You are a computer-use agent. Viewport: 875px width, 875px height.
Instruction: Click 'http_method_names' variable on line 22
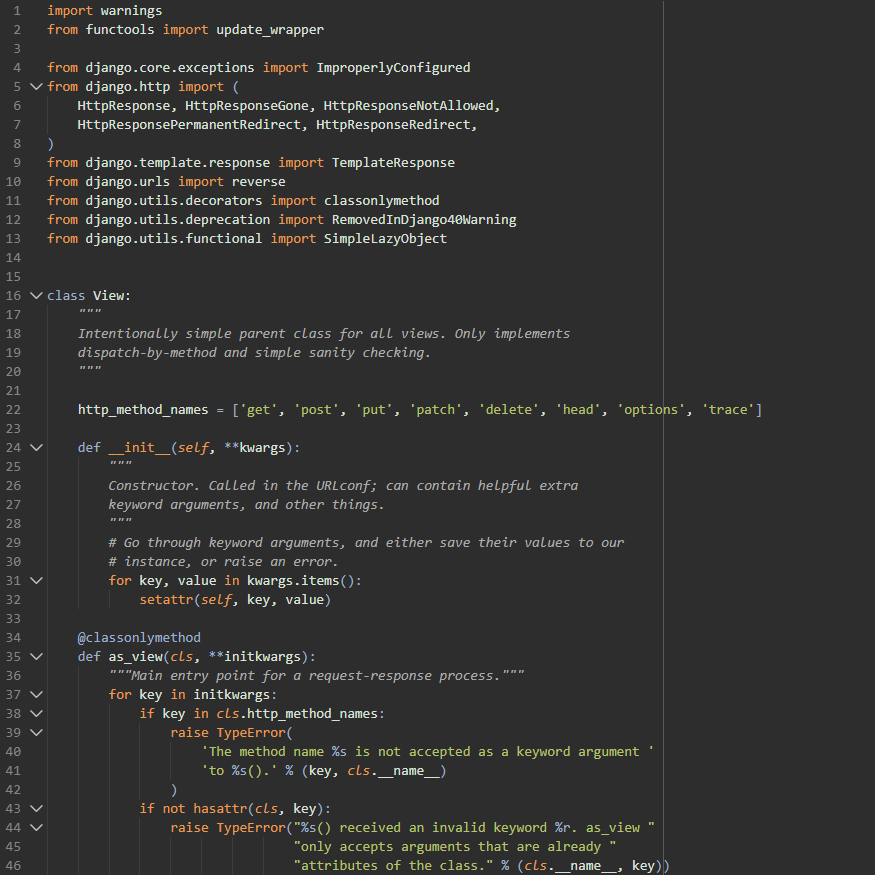tap(143, 410)
